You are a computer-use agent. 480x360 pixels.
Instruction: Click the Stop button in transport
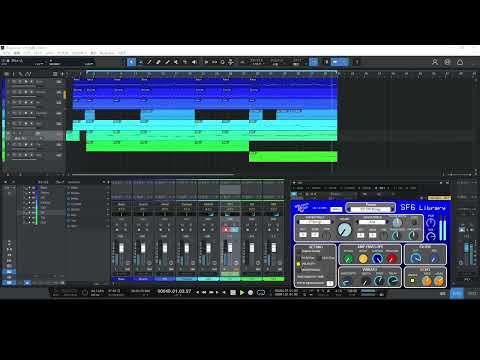tap(233, 293)
